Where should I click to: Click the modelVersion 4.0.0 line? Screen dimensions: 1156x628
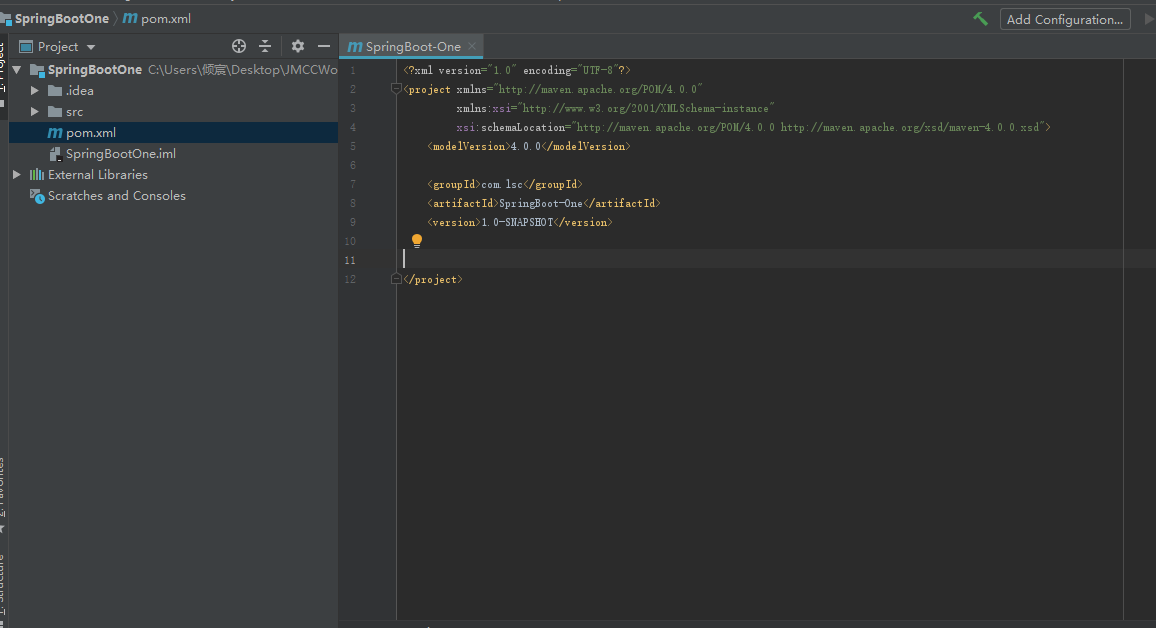coord(529,147)
